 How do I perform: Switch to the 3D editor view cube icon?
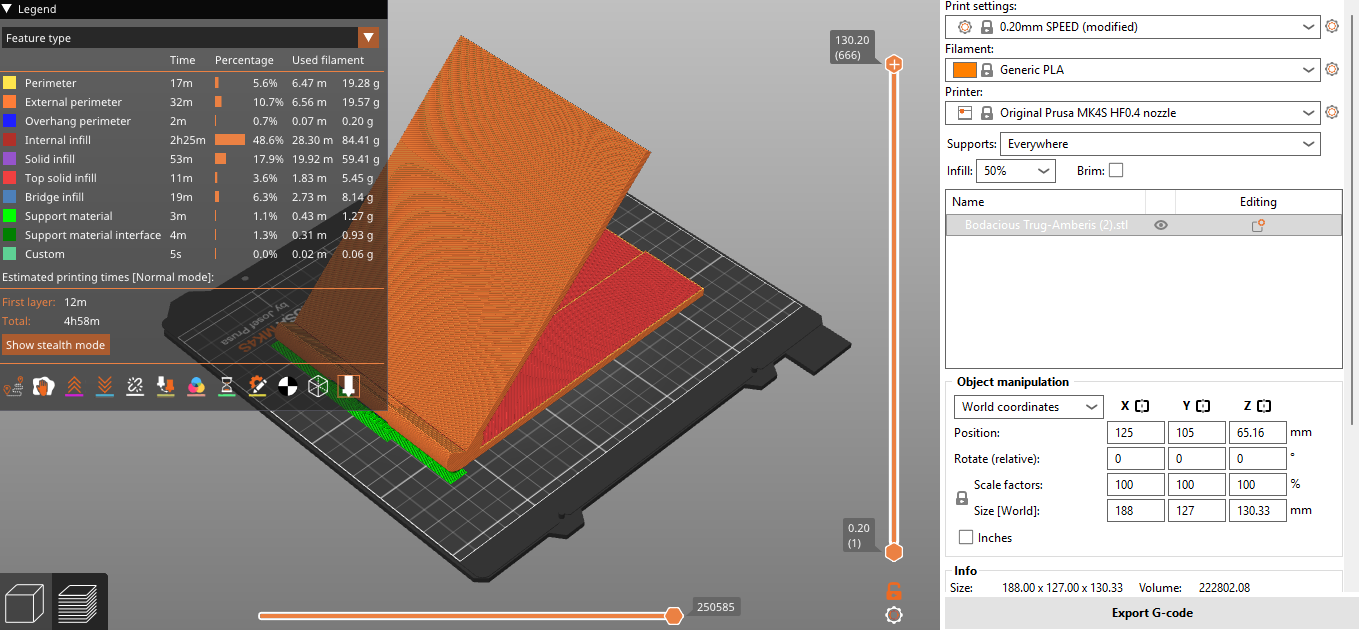tap(26, 602)
